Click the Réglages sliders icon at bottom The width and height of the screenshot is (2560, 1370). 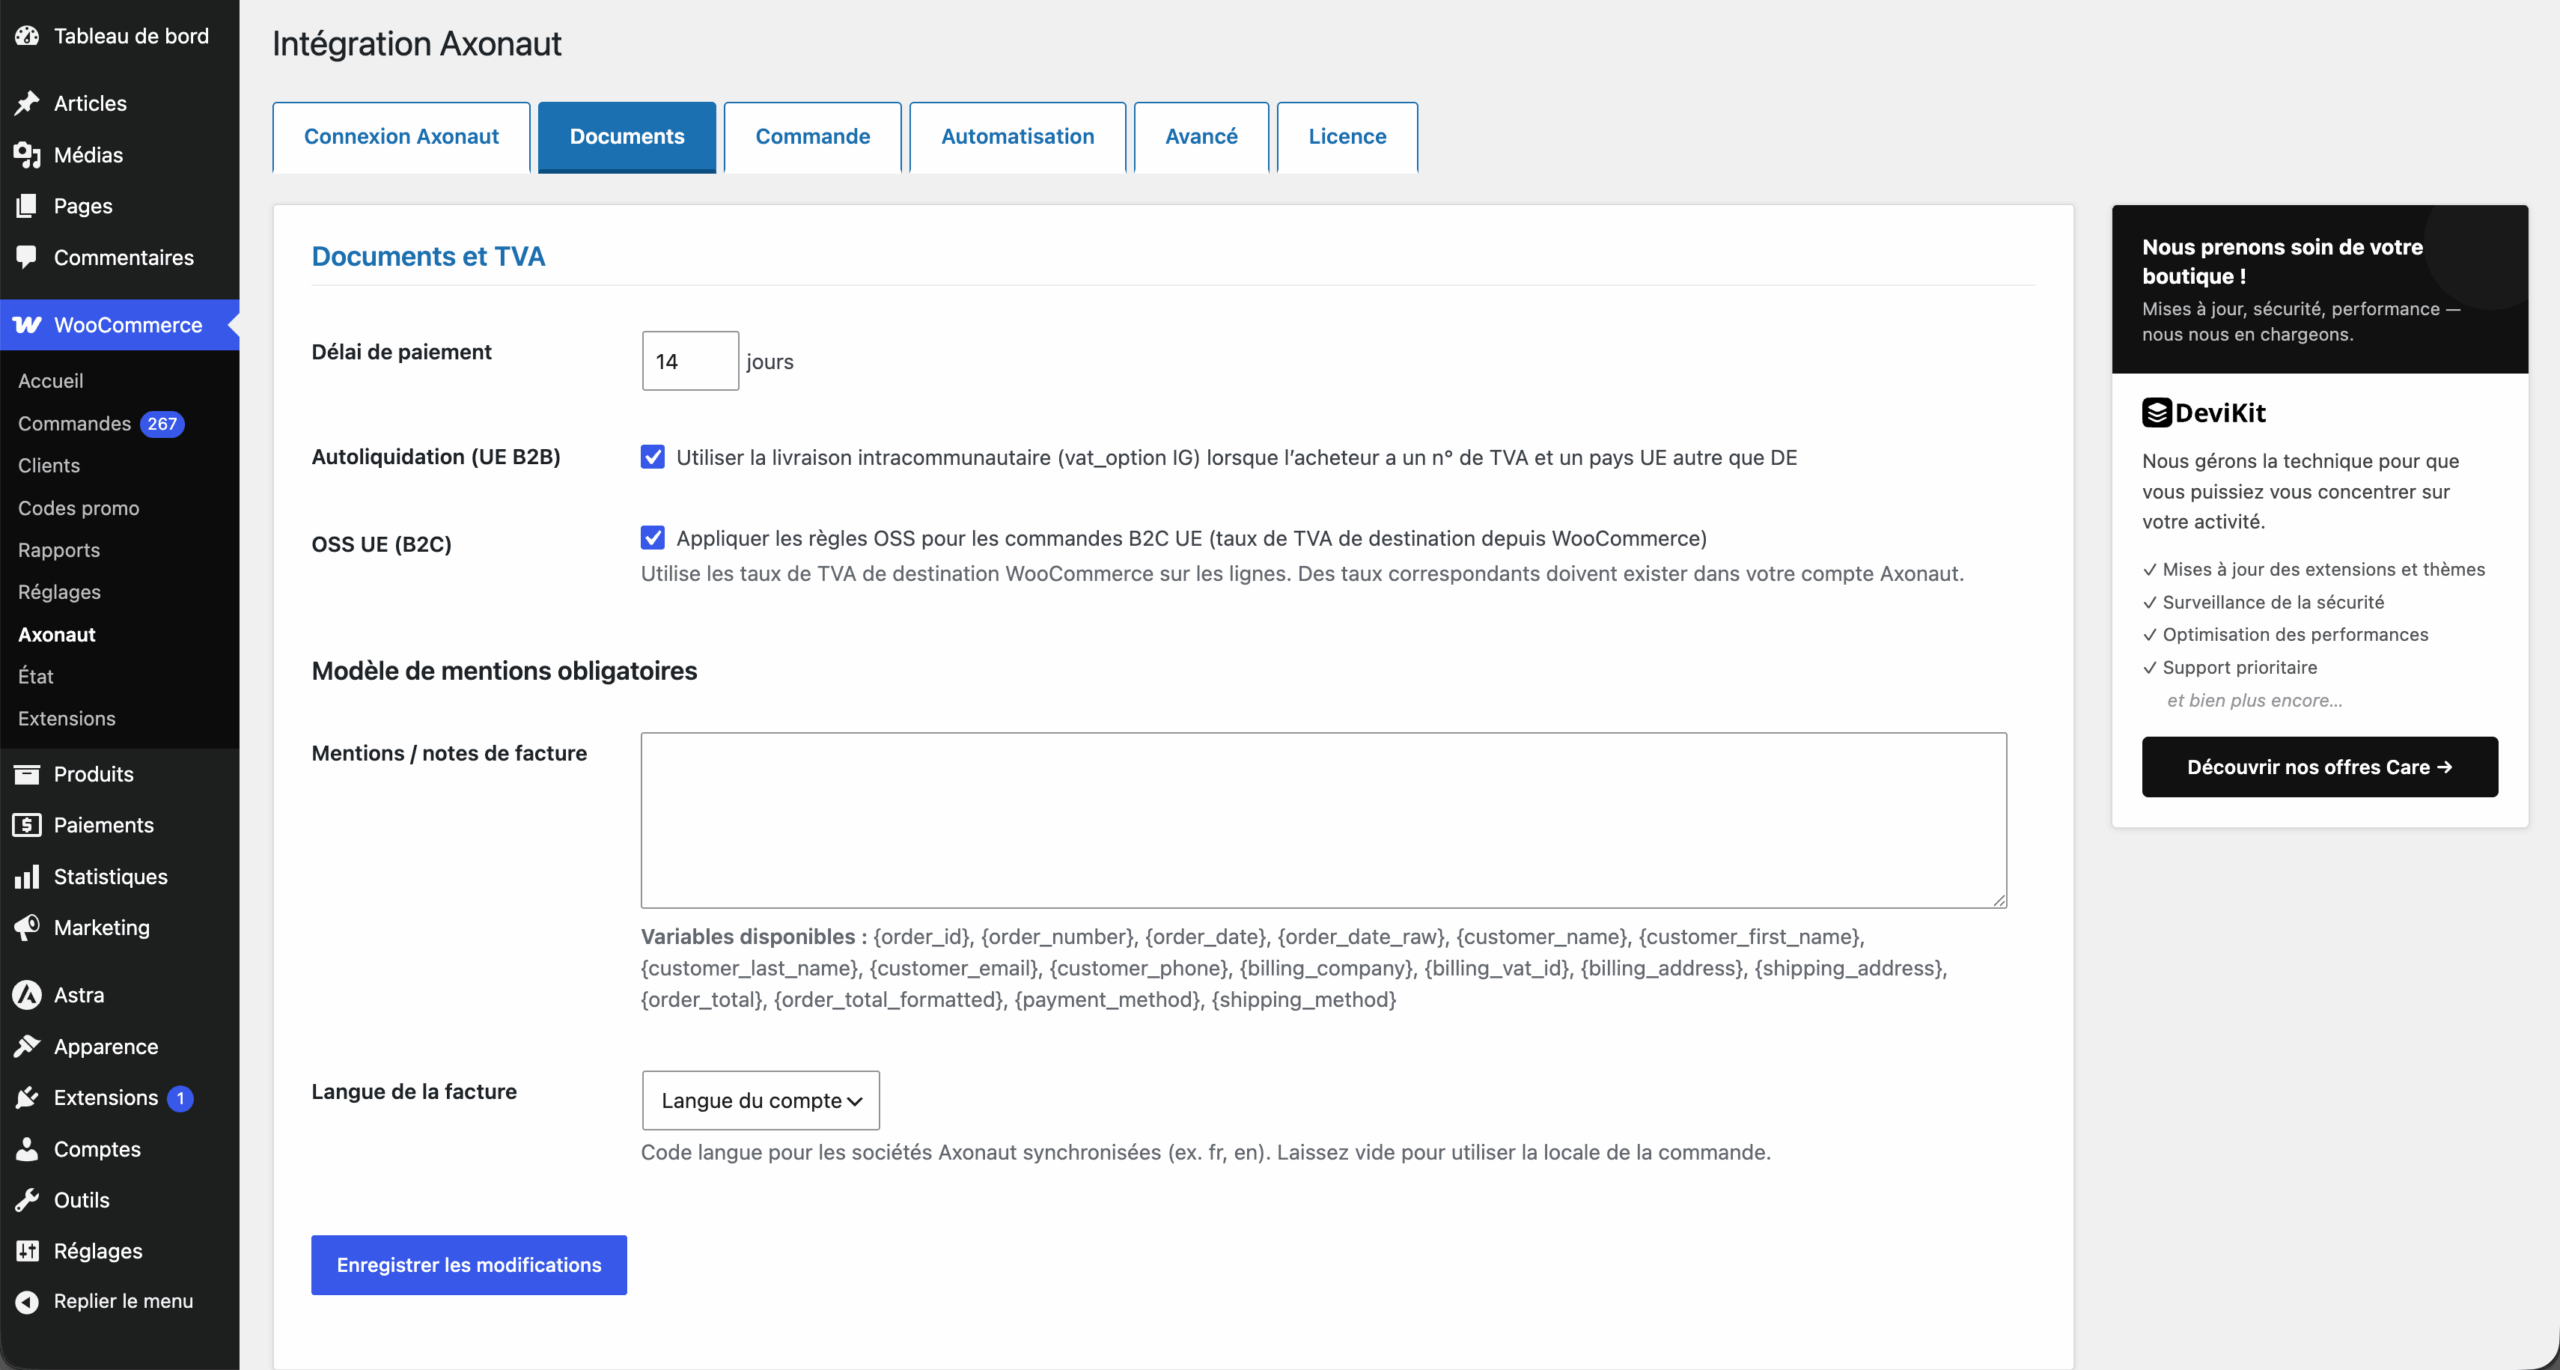tap(27, 1251)
